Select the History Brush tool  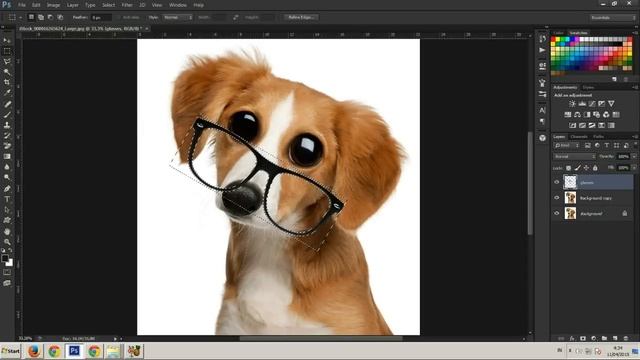tap(7, 136)
